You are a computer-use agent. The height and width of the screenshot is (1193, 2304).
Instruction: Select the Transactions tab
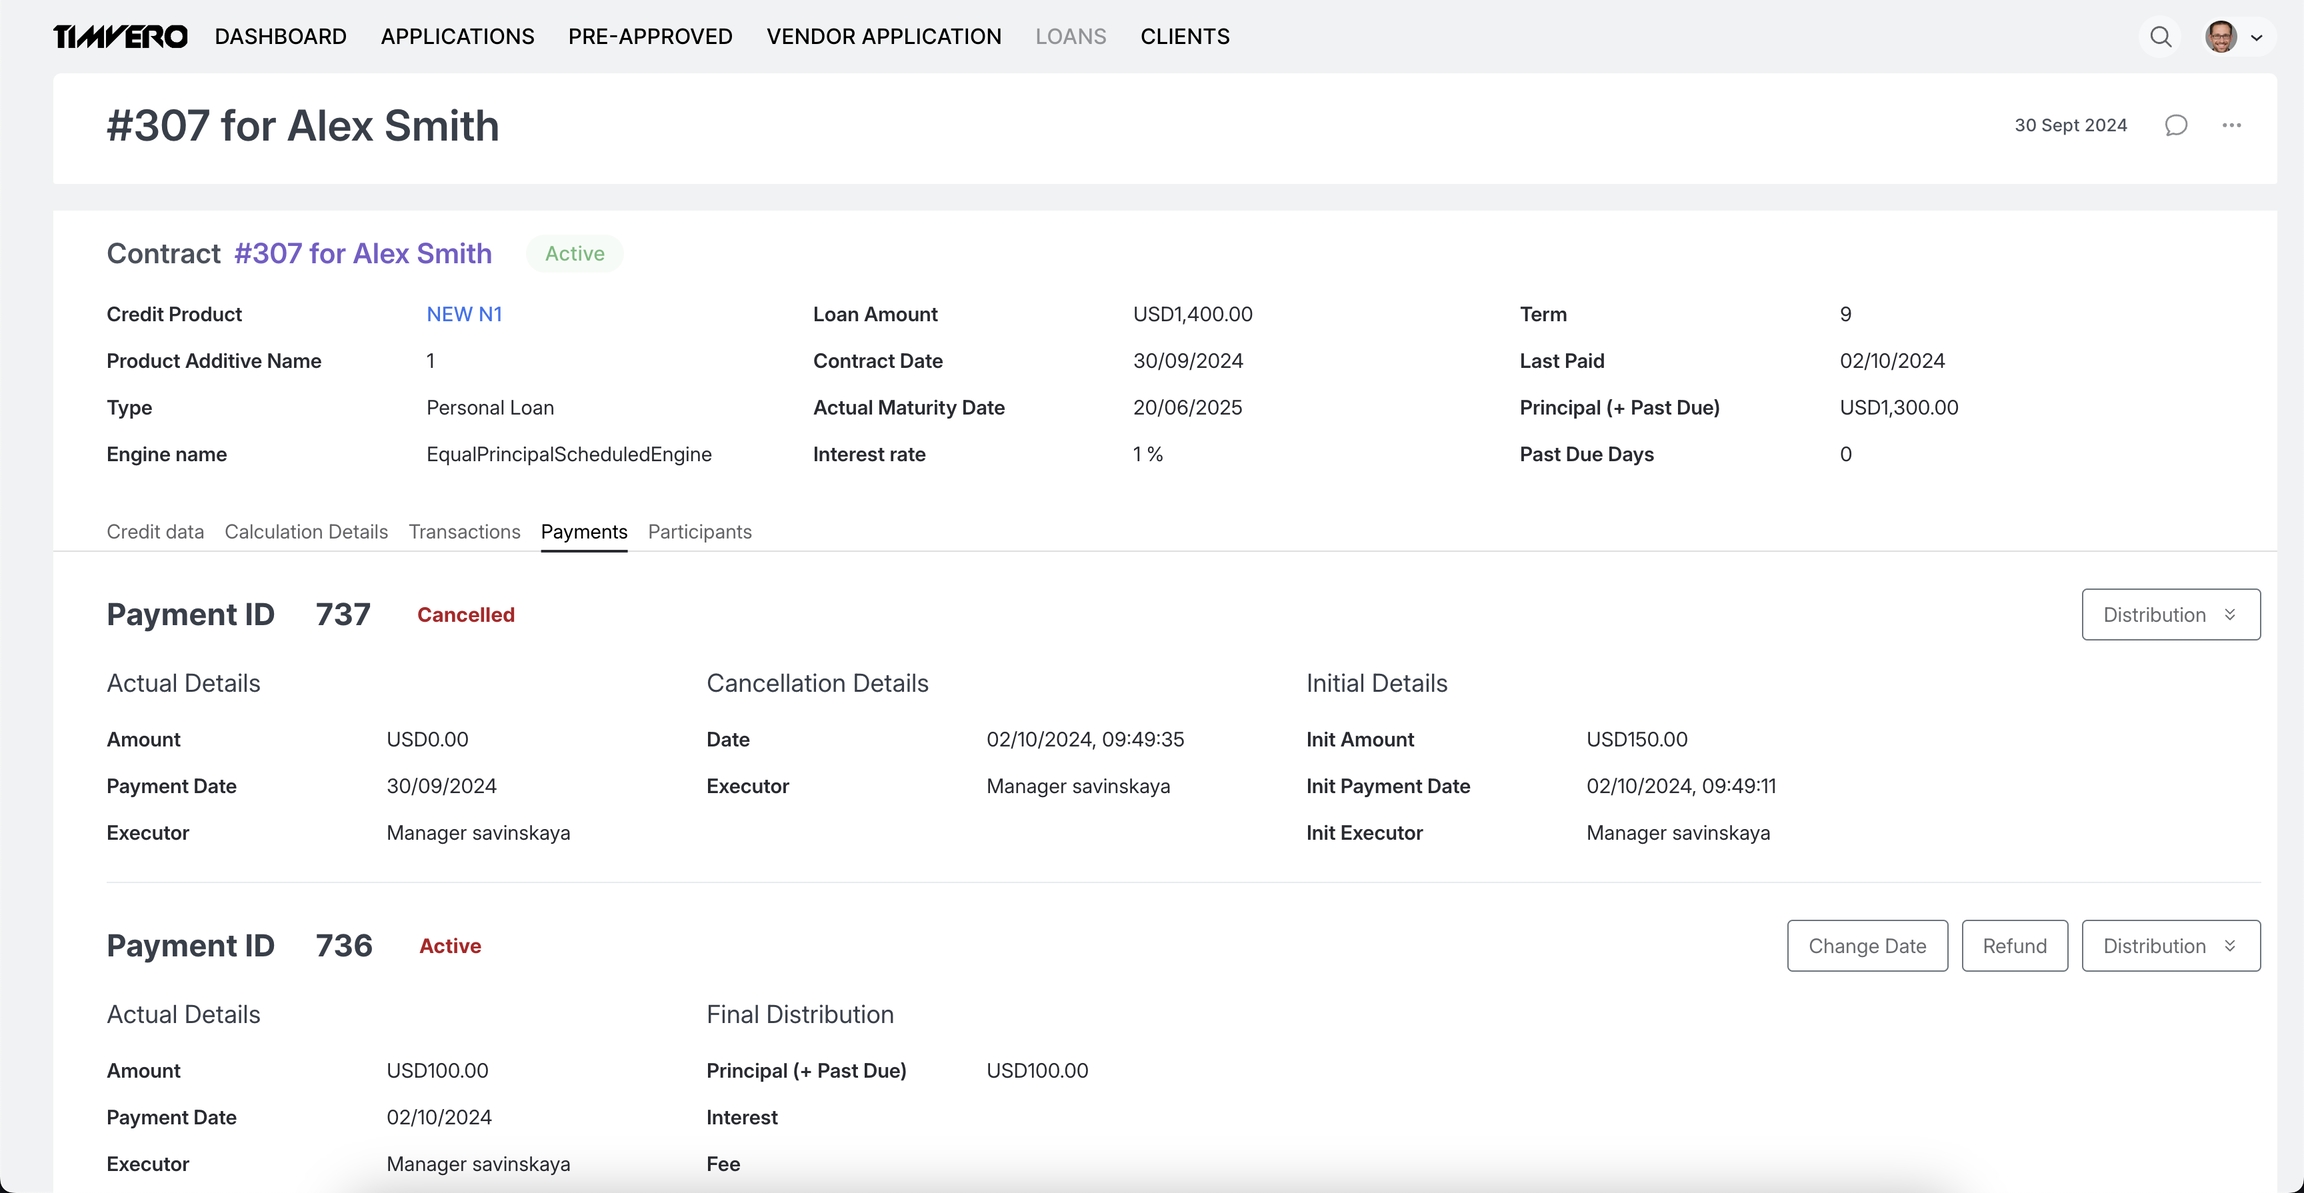[464, 532]
